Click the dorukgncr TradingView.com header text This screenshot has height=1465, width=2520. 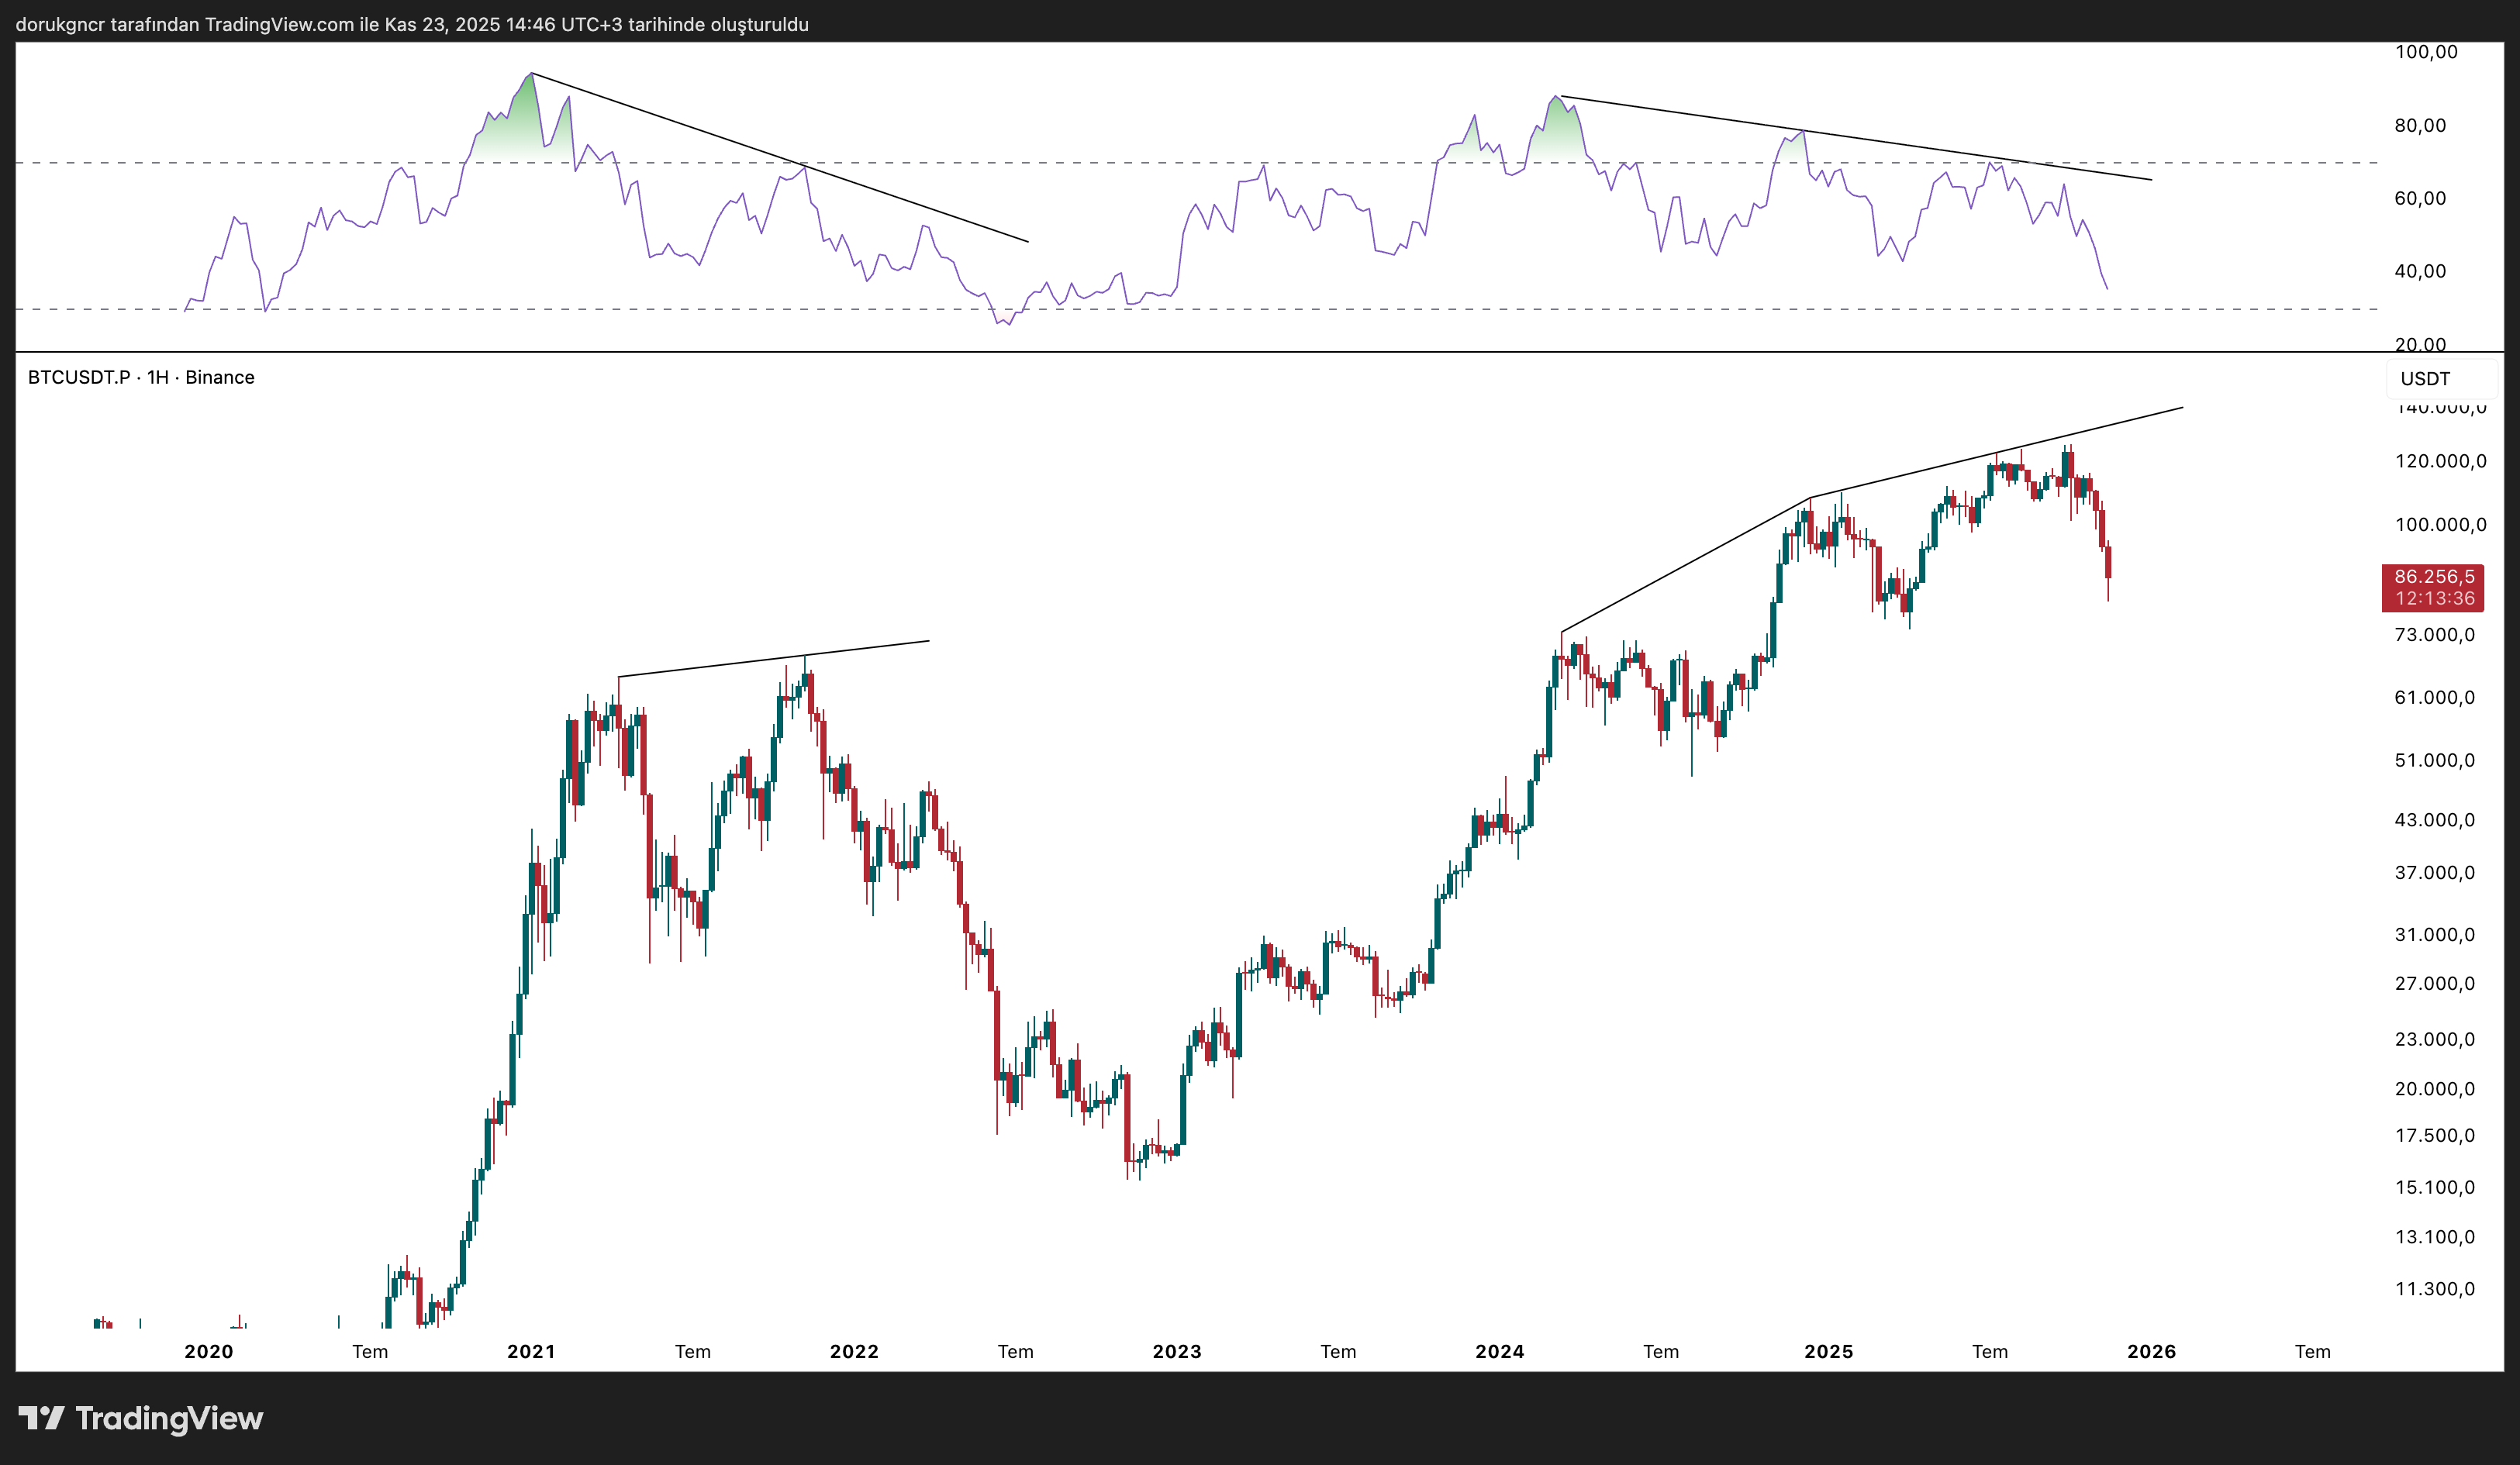[x=412, y=24]
